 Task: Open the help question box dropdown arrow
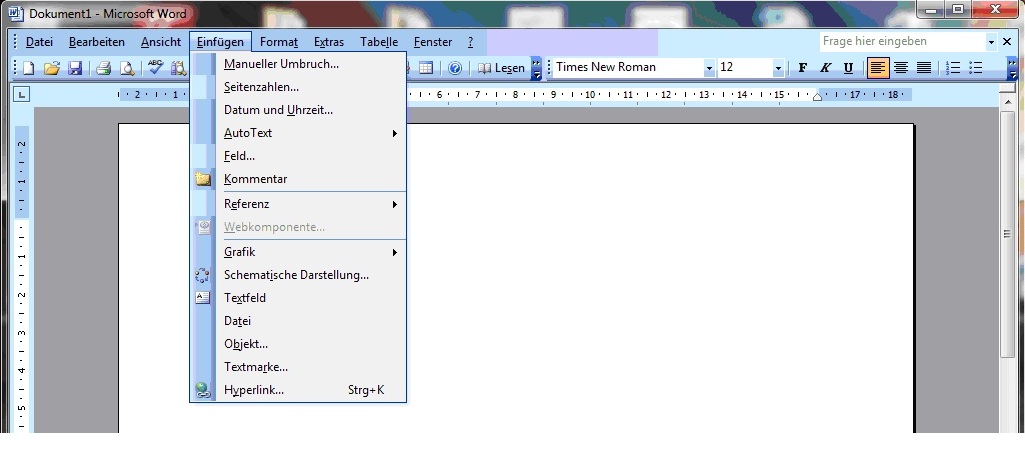point(991,42)
